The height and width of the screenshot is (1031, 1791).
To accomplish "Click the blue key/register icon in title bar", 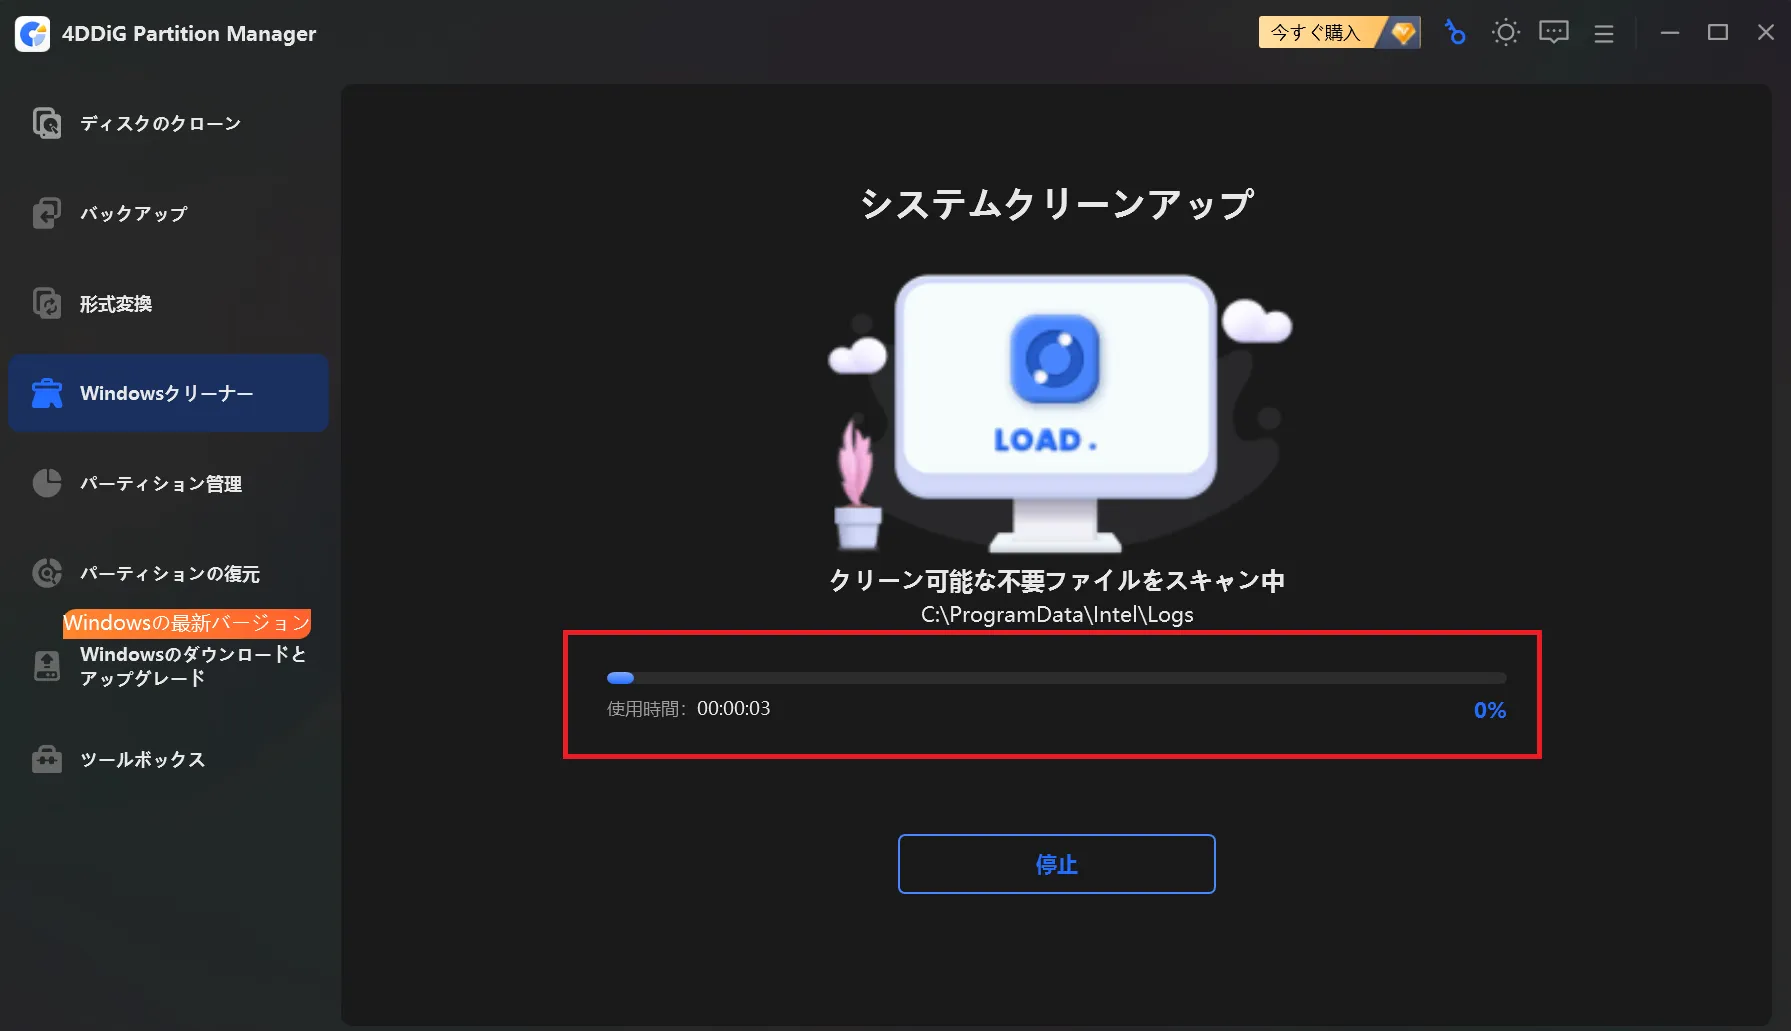I will [x=1455, y=33].
